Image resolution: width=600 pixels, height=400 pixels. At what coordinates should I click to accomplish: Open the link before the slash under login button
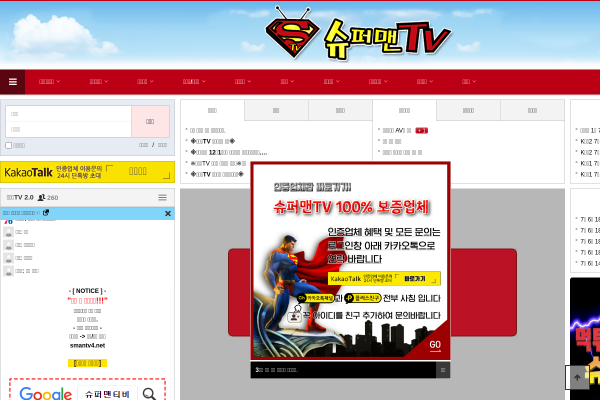coord(143,145)
